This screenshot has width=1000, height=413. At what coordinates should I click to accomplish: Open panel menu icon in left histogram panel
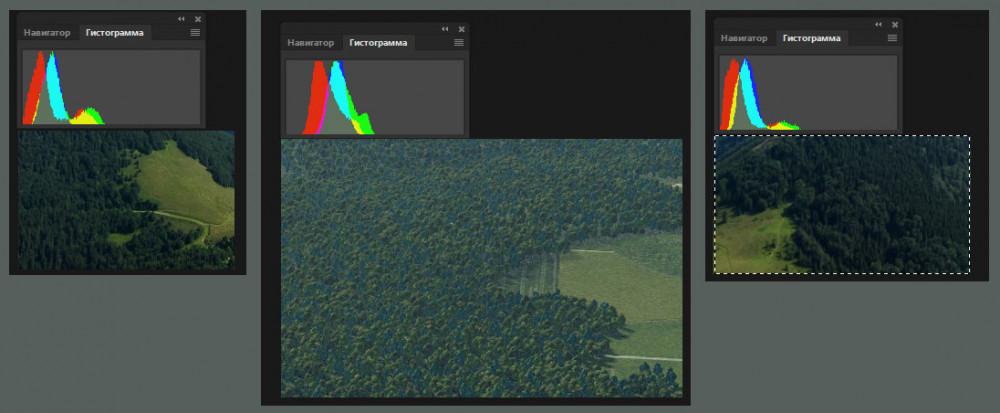pos(195,33)
